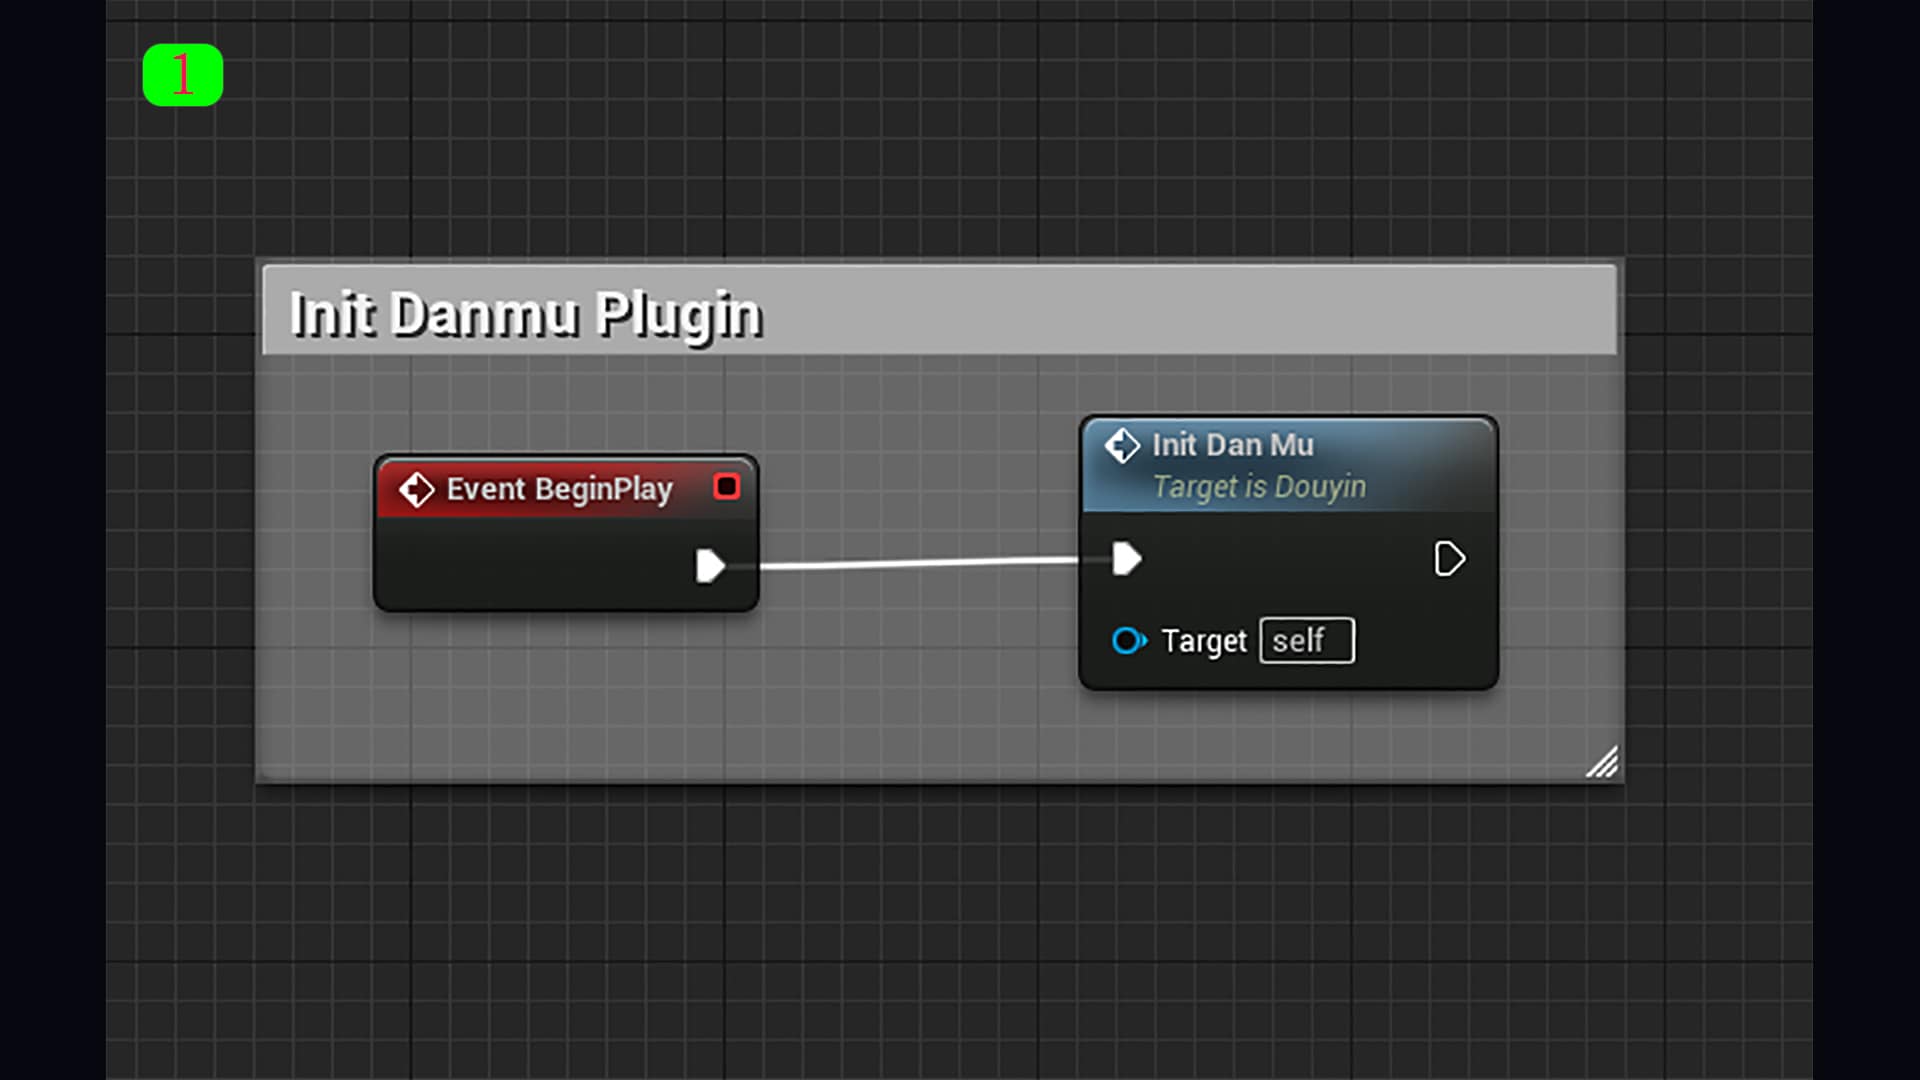Click the red delegate pin on Event BeginPlay
1920x1080 pixels.
(x=727, y=487)
